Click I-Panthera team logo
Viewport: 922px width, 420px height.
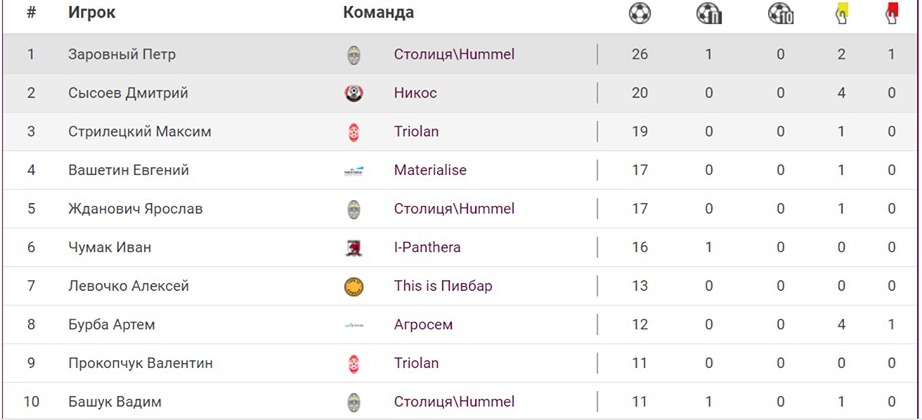(353, 248)
